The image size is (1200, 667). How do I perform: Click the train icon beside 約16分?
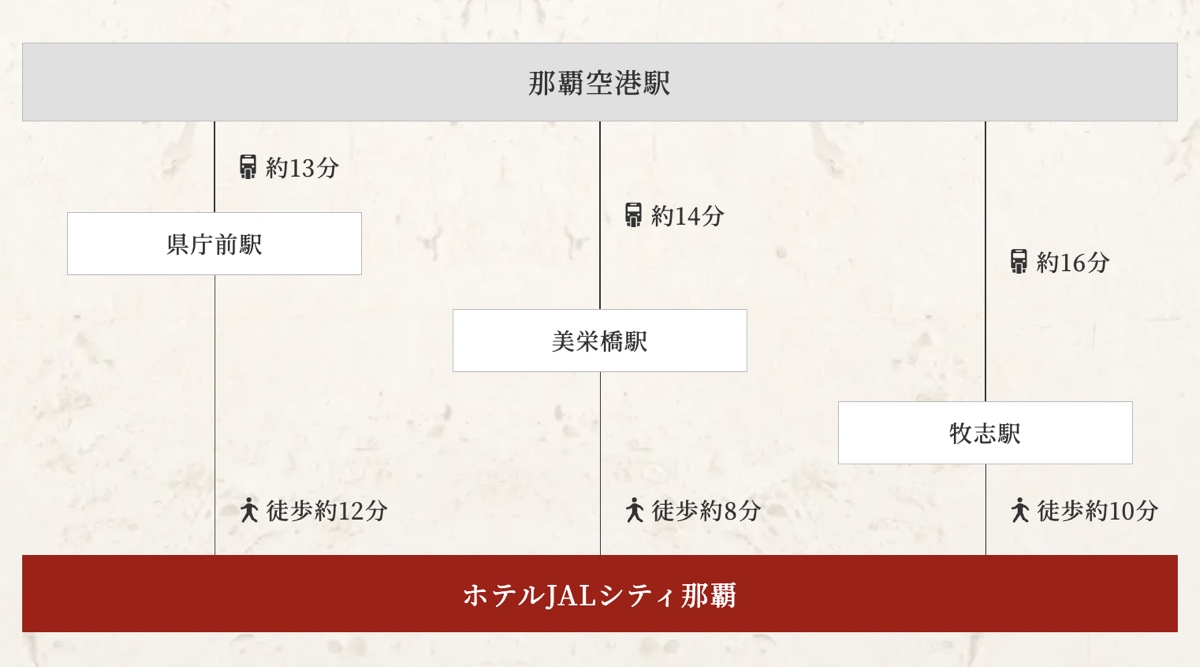pos(1019,262)
